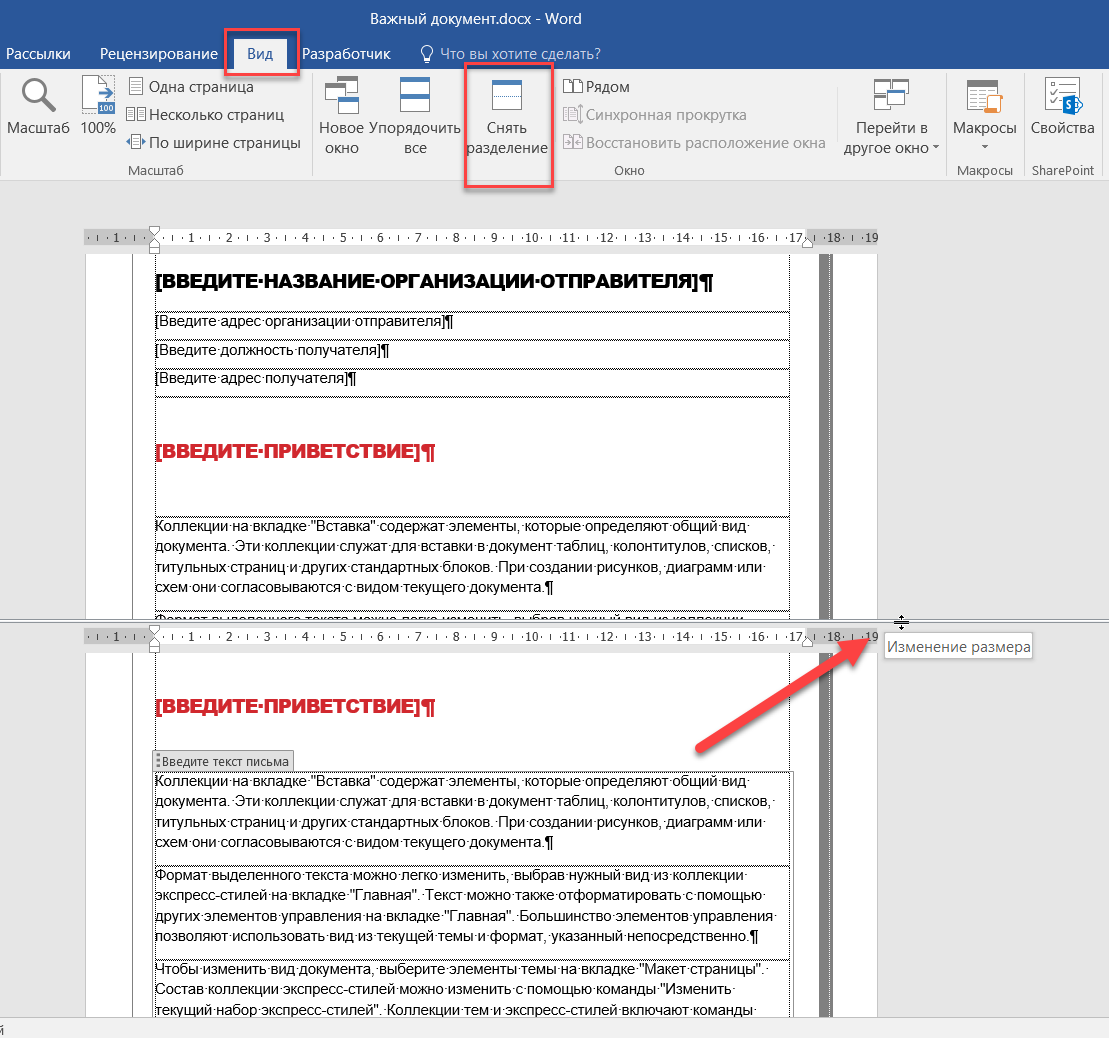Open SharePoint Свойства

tap(1062, 107)
